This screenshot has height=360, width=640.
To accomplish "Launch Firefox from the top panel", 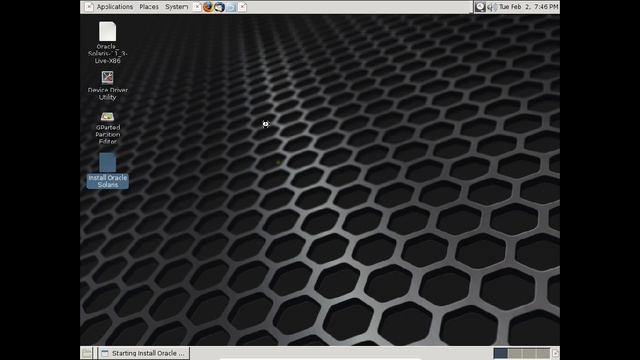I will point(208,7).
